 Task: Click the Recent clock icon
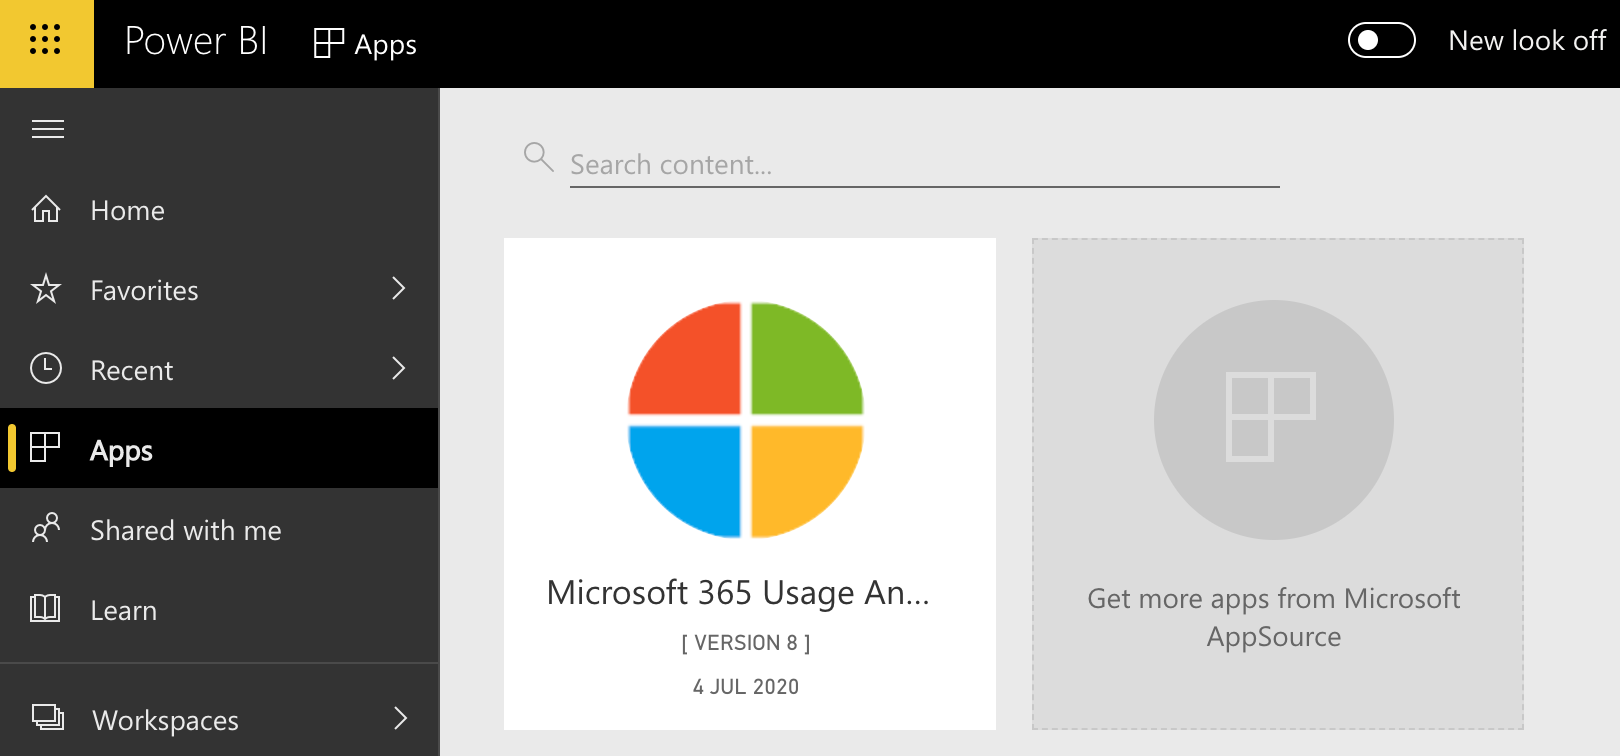pos(46,368)
